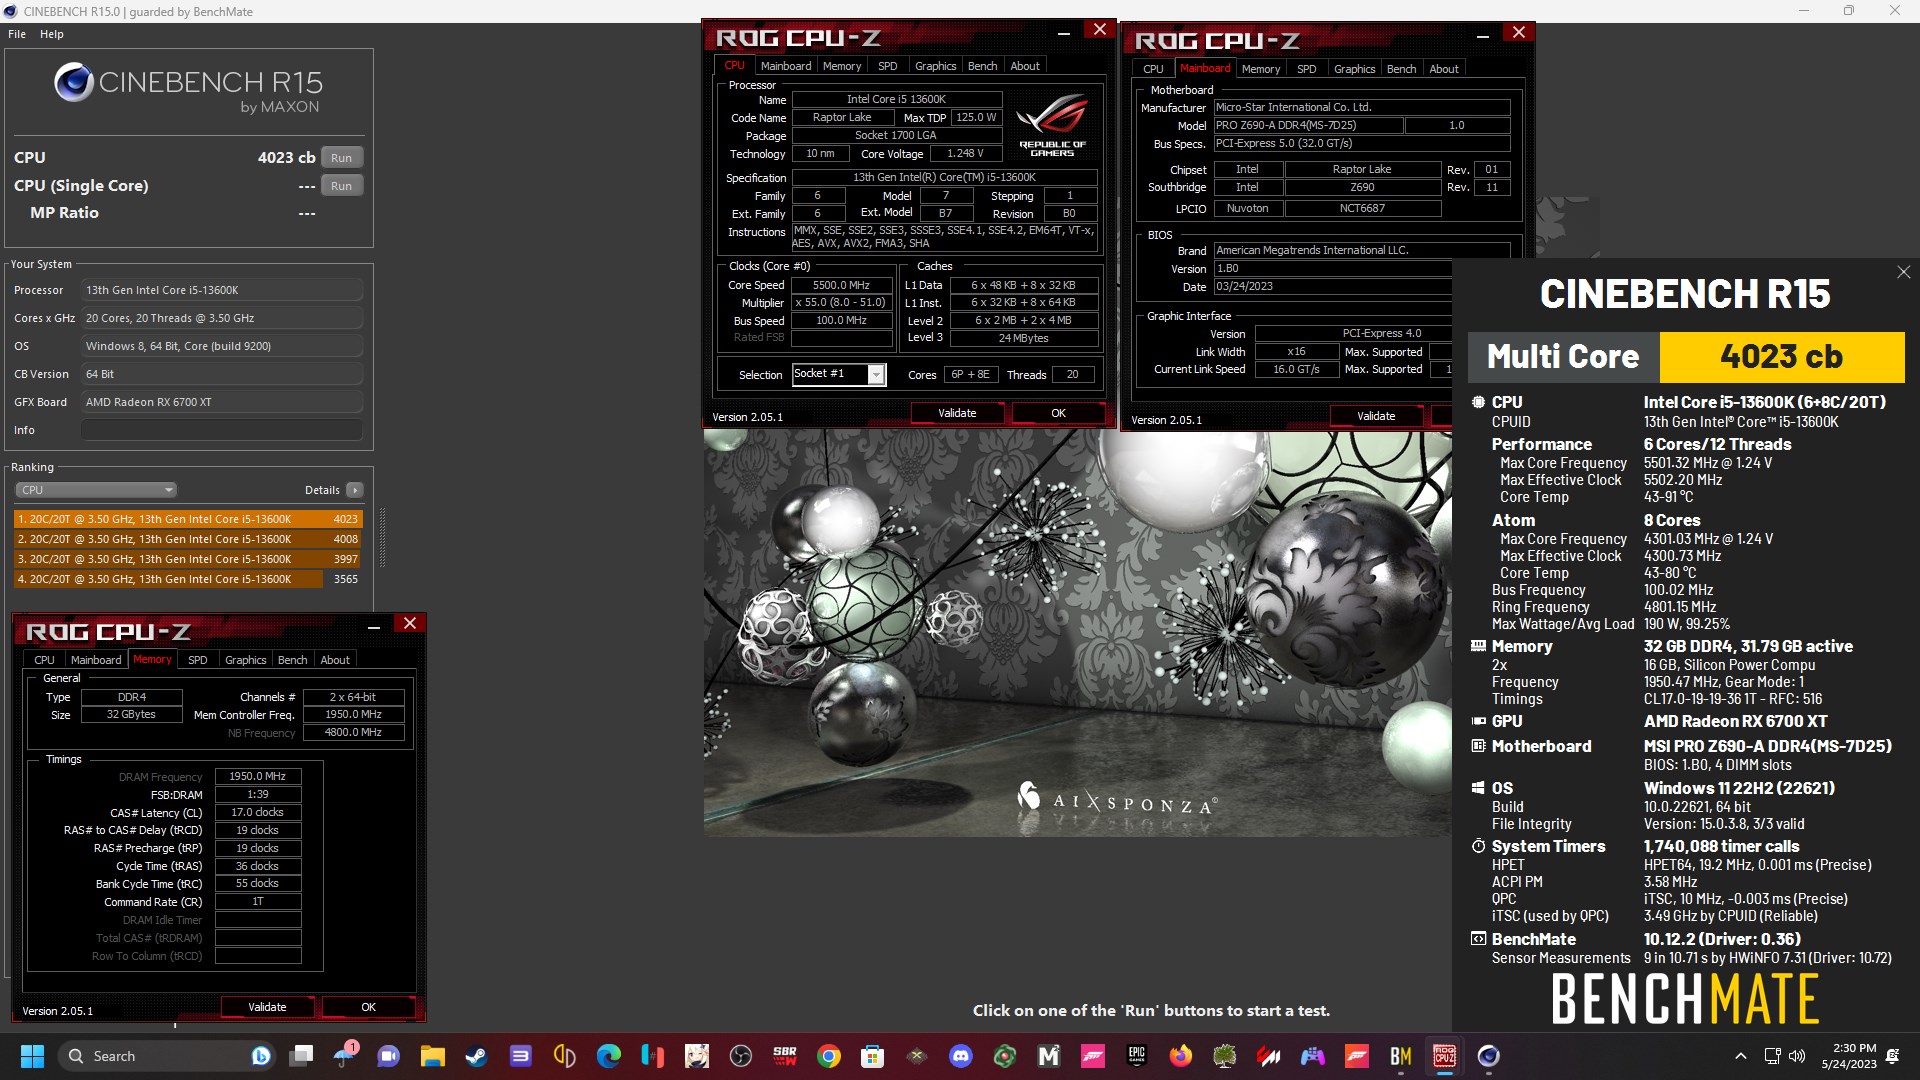This screenshot has width=1920, height=1080.
Task: Select ranking entry with score 4008
Action: 188,539
